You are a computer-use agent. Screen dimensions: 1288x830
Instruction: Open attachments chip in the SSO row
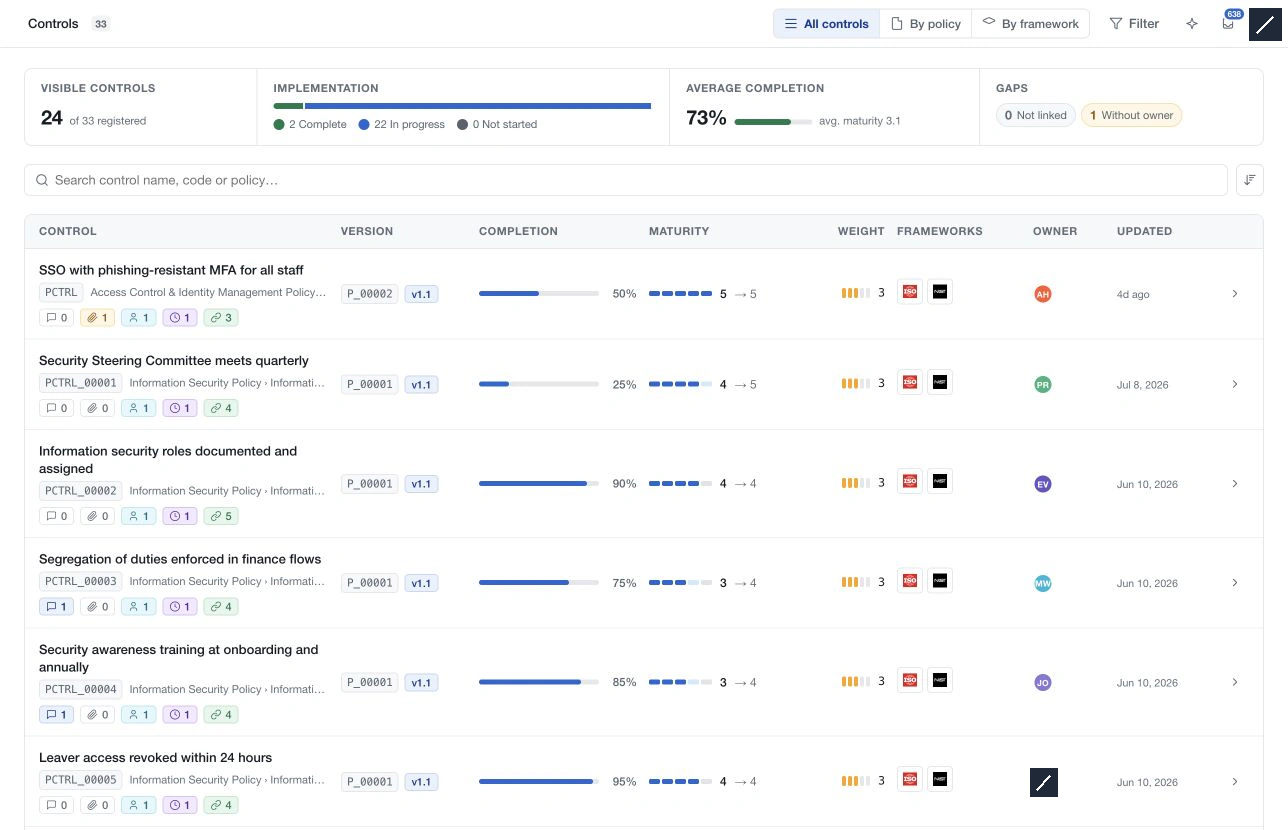tap(98, 318)
